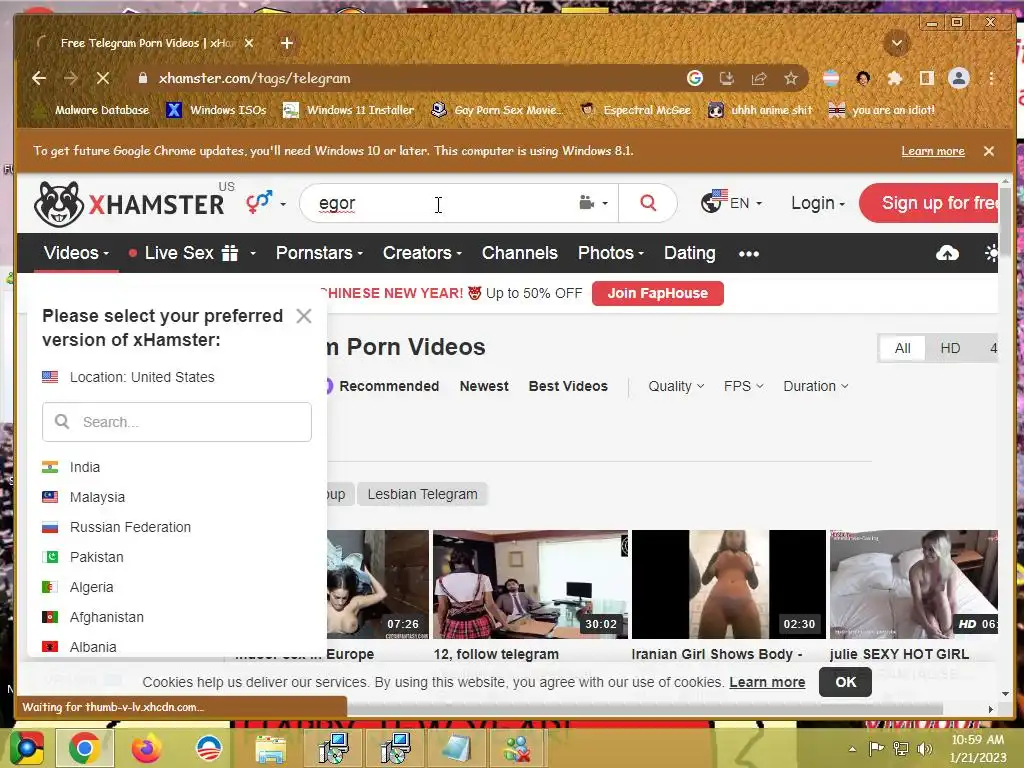Click the Join FapHouse button
This screenshot has width=1024, height=768.
658,293
